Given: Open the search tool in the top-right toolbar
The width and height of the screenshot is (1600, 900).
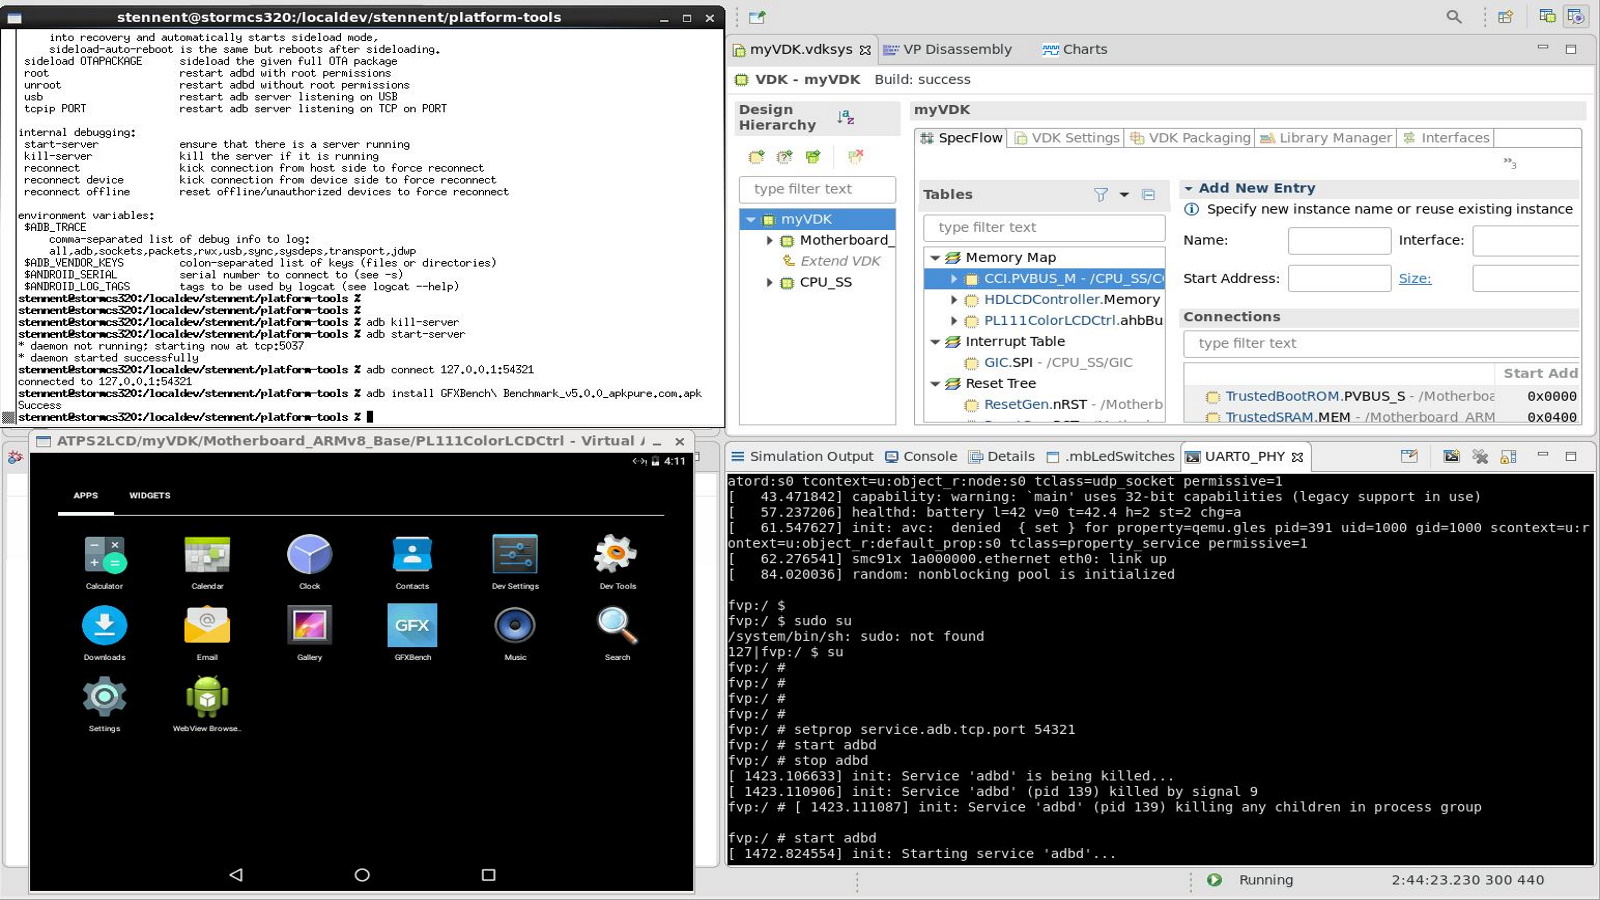Looking at the screenshot, I should click(1455, 16).
